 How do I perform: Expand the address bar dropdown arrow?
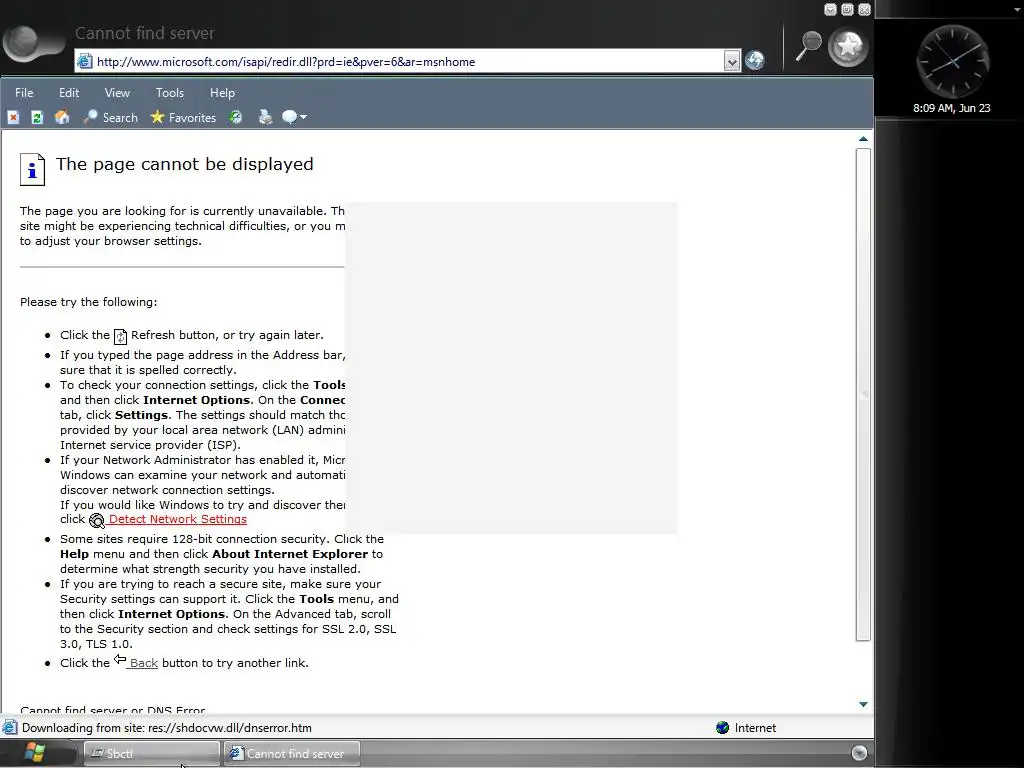732,62
